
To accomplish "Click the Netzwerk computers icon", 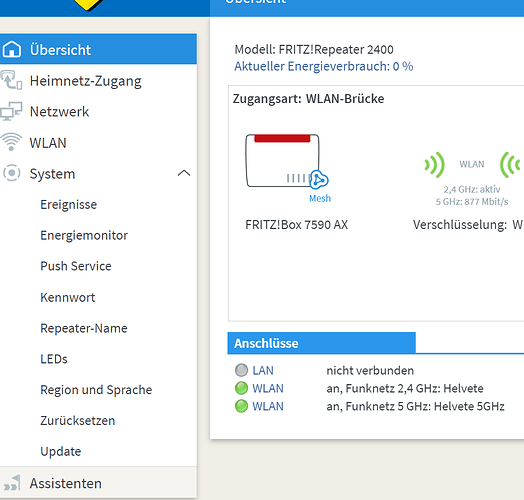I will 11,111.
